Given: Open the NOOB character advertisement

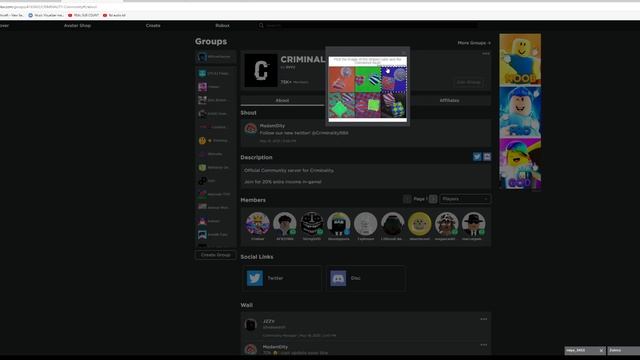Looking at the screenshot, I should tap(520, 60).
